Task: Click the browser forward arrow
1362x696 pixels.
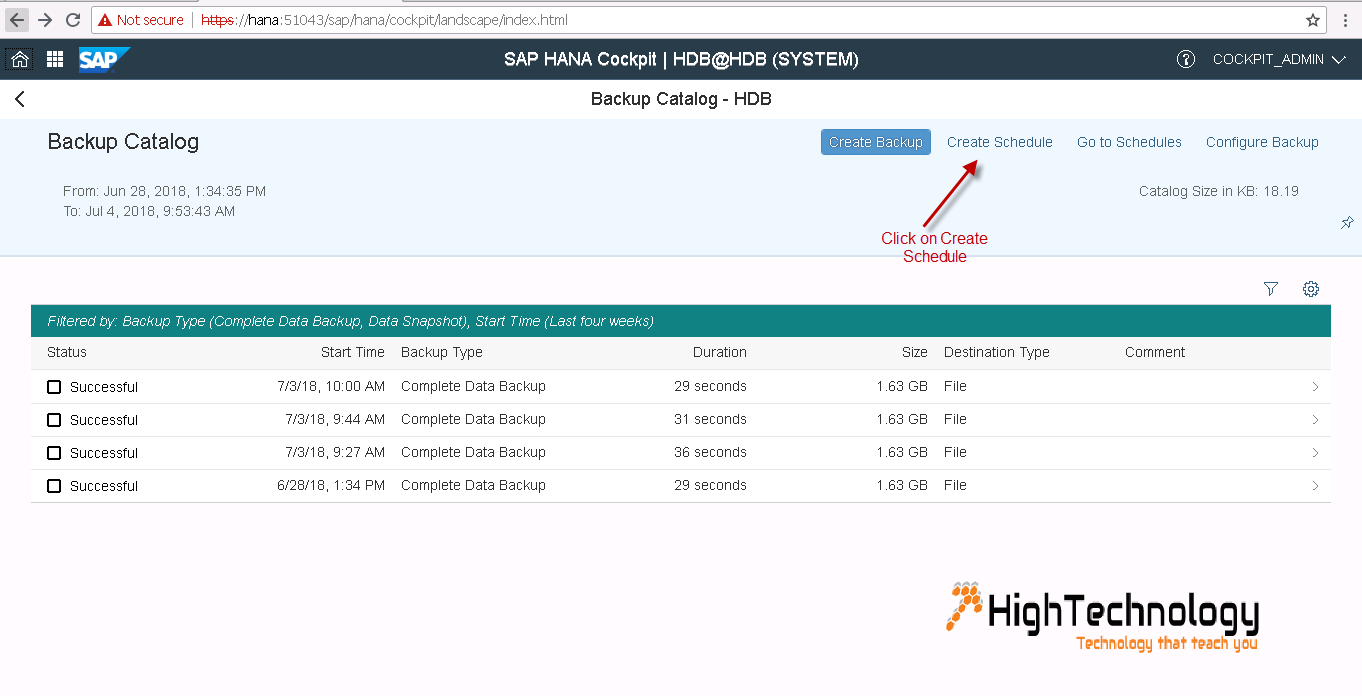Action: point(45,20)
